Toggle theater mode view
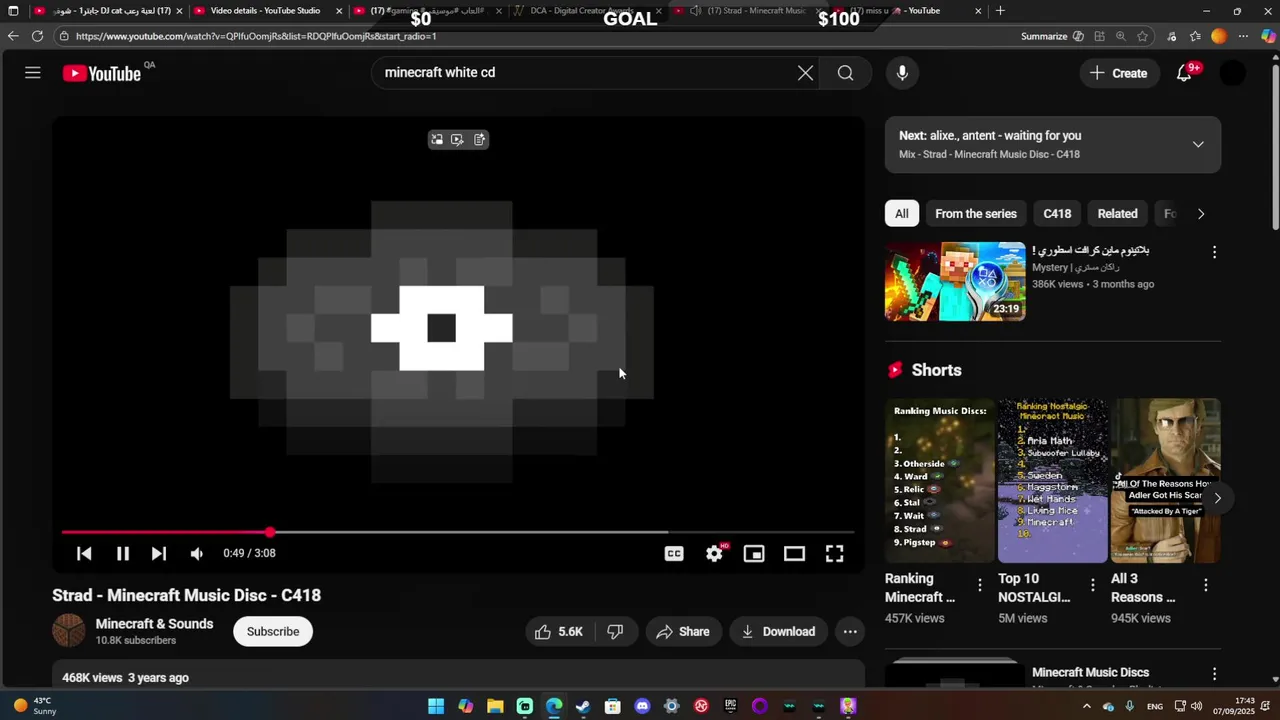1280x720 pixels. point(794,554)
